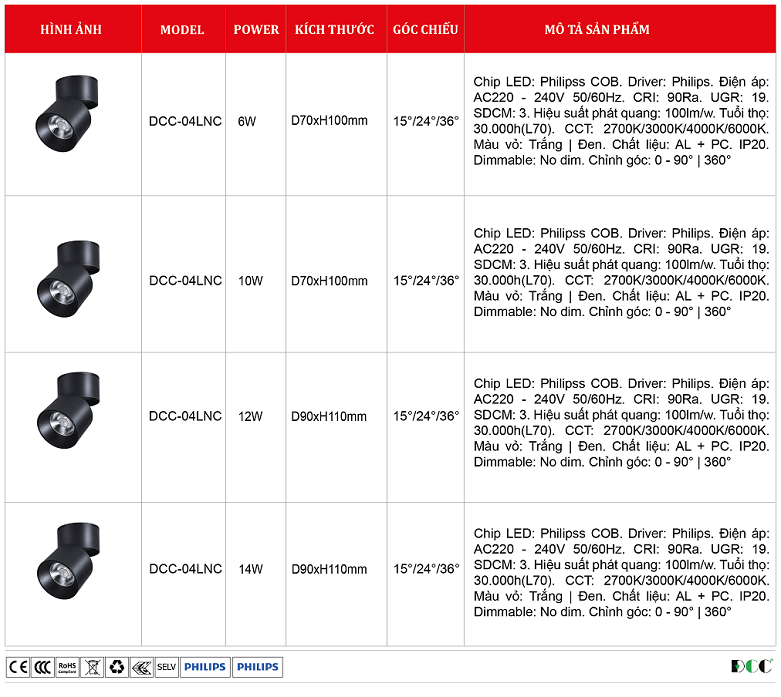Click the CE certification mark icon

pyautogui.click(x=18, y=667)
